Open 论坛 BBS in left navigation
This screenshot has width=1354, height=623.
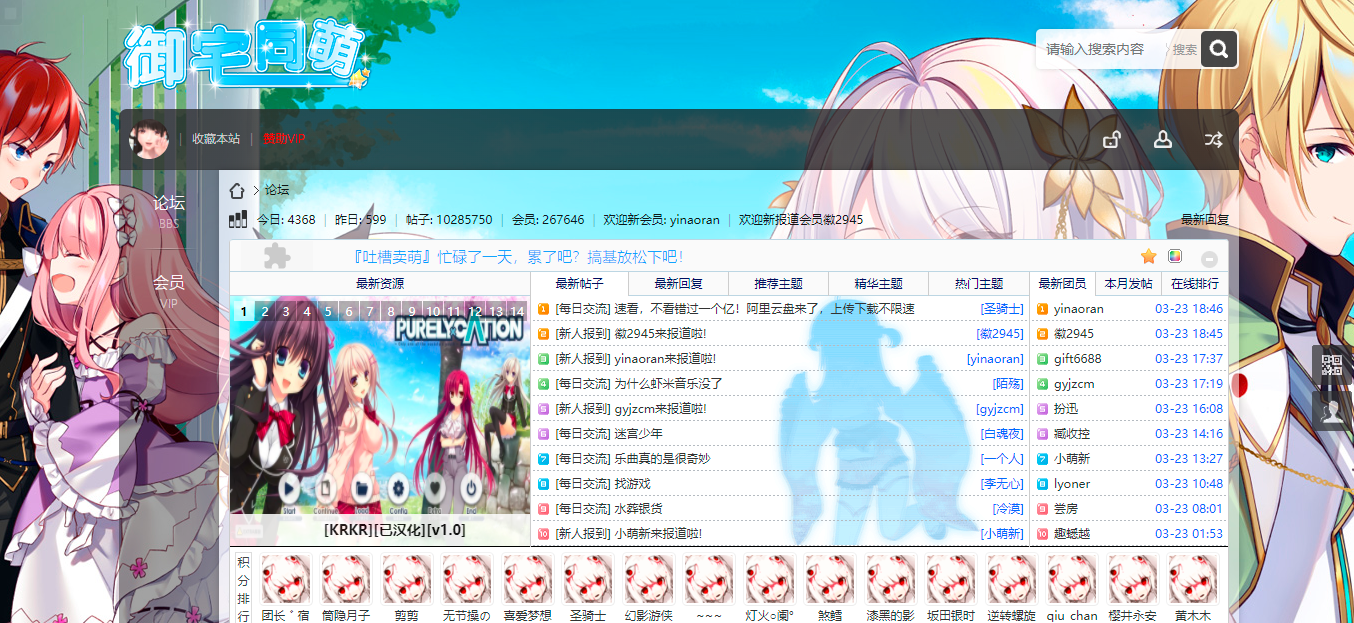tap(169, 210)
